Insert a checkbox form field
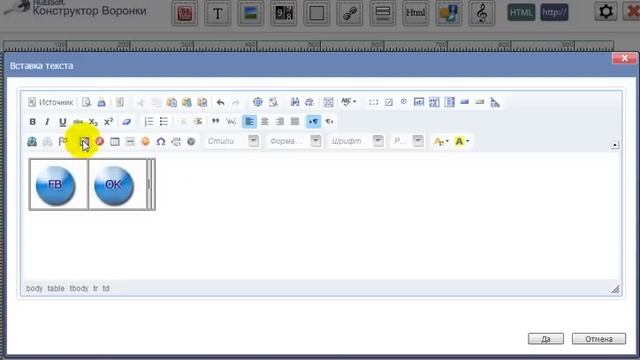 389,102
